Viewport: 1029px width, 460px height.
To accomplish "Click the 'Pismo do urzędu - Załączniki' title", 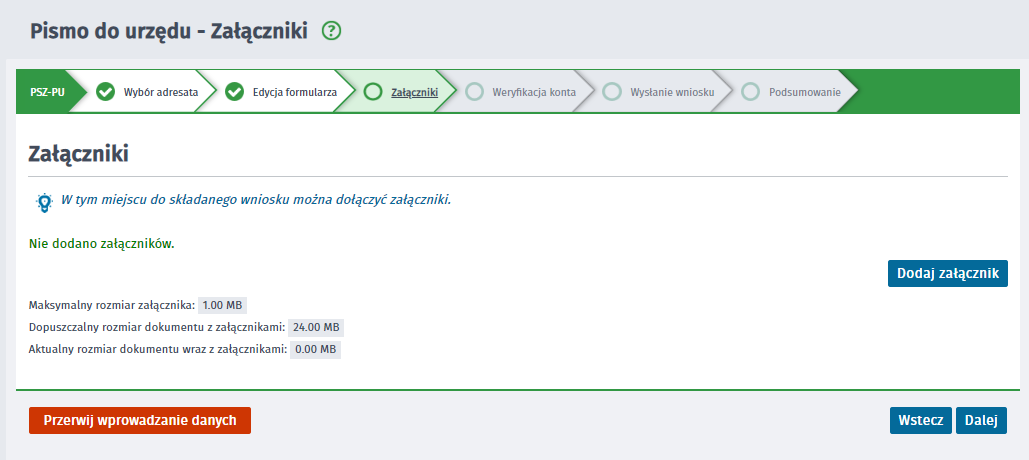I will (169, 31).
